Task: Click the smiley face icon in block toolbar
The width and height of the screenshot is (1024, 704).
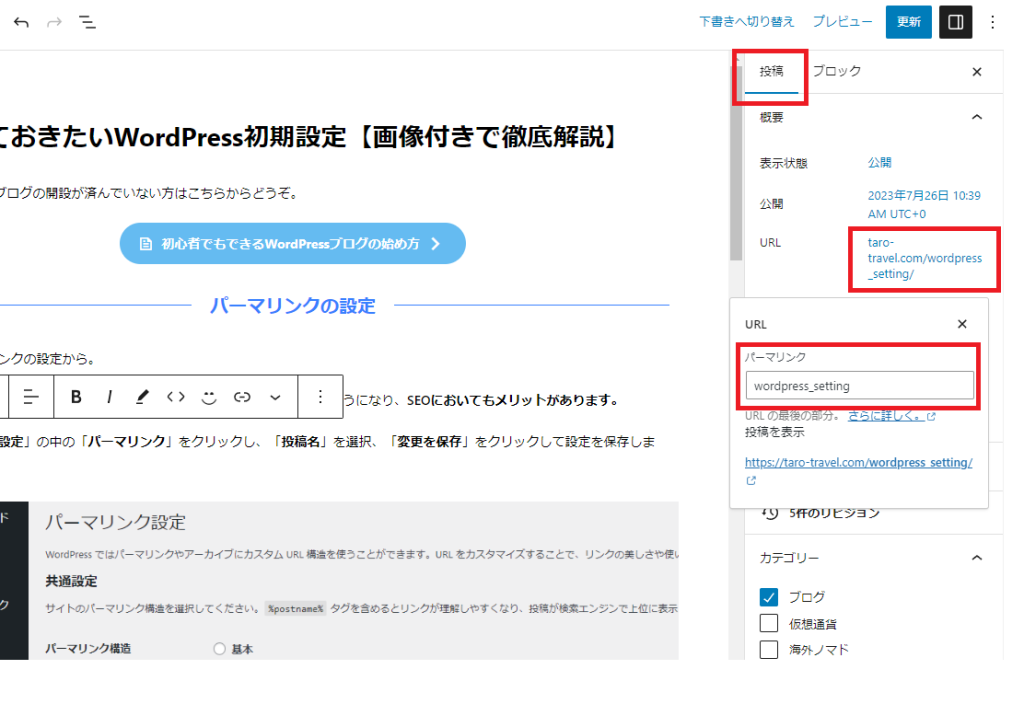Action: pyautogui.click(x=209, y=396)
